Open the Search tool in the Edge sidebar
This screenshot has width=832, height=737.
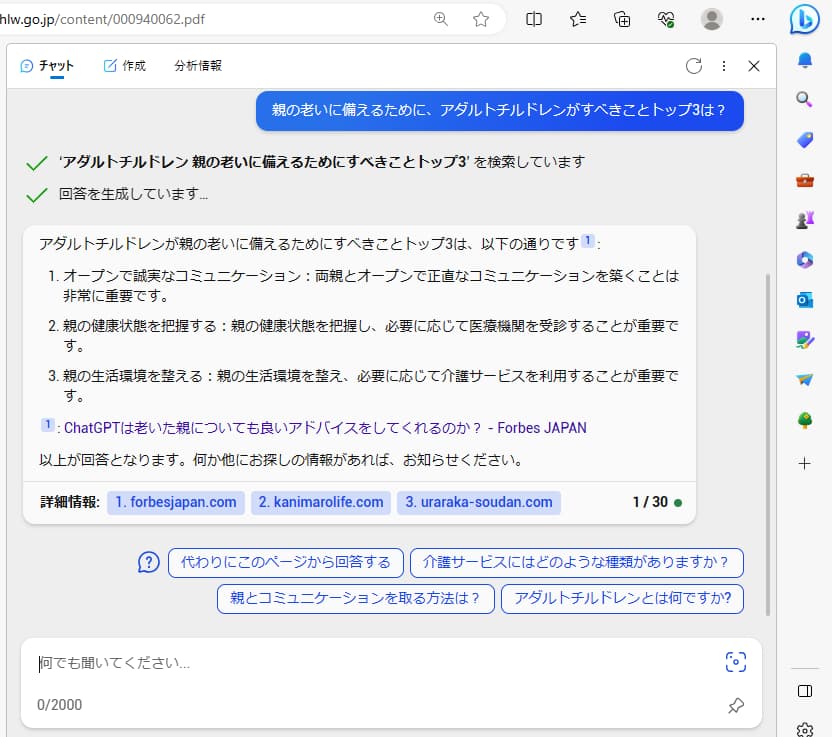(804, 101)
